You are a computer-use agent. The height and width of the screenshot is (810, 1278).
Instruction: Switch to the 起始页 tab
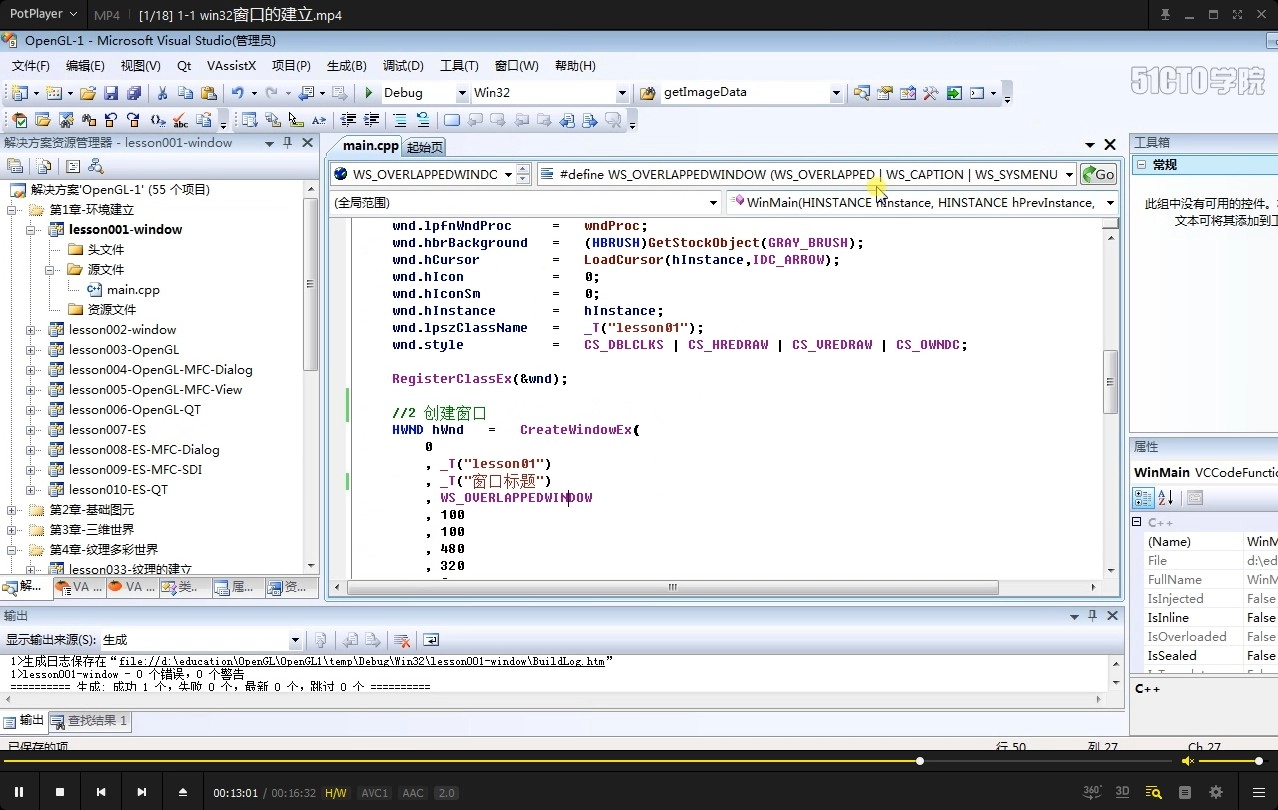point(425,147)
